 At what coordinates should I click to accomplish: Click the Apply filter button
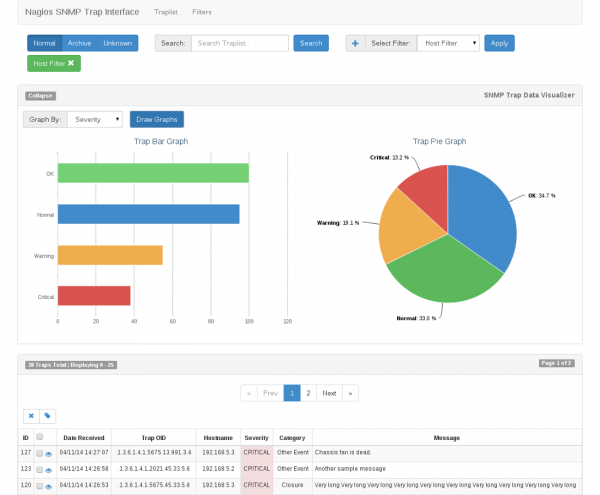click(x=499, y=43)
